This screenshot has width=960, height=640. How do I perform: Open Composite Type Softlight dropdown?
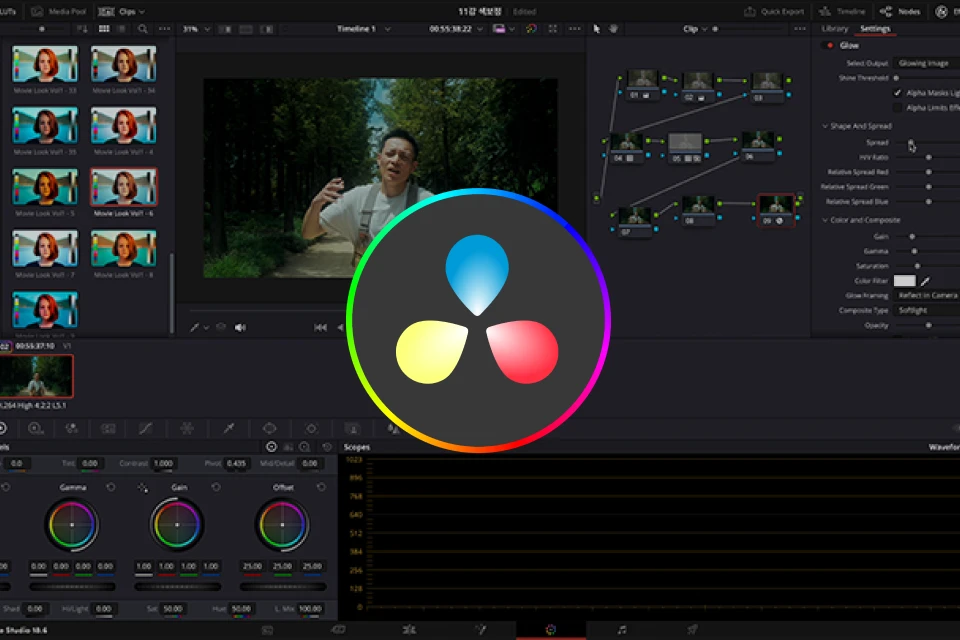point(926,311)
